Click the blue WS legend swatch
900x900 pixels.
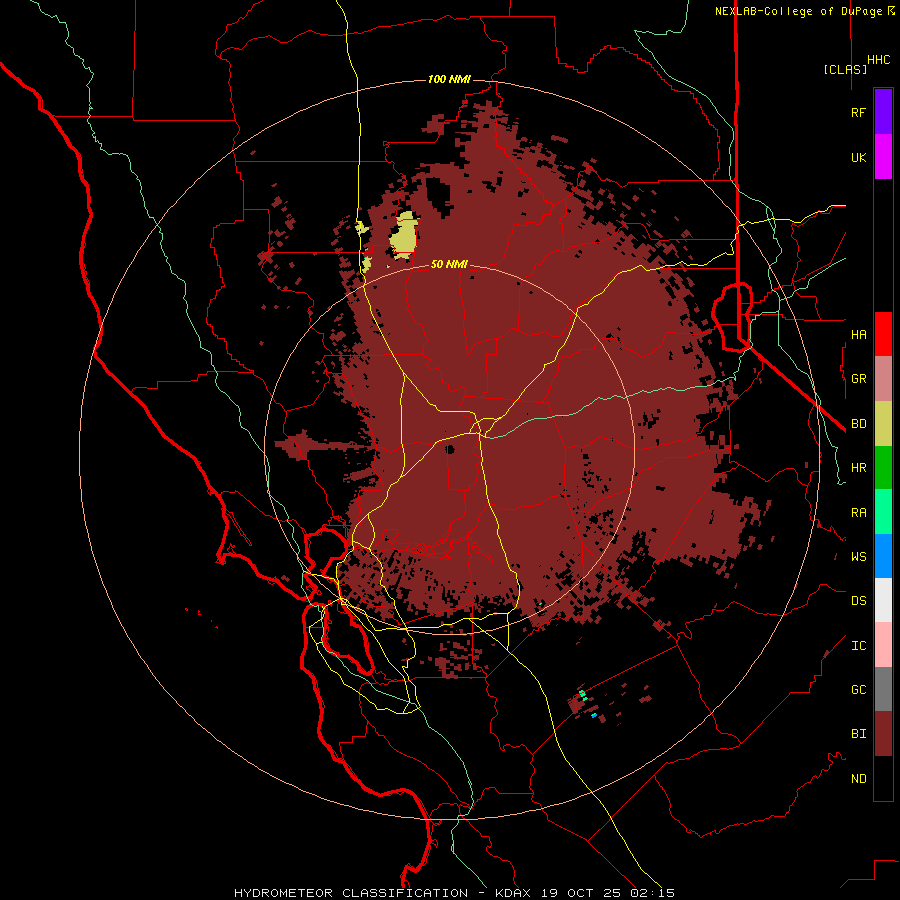point(883,556)
